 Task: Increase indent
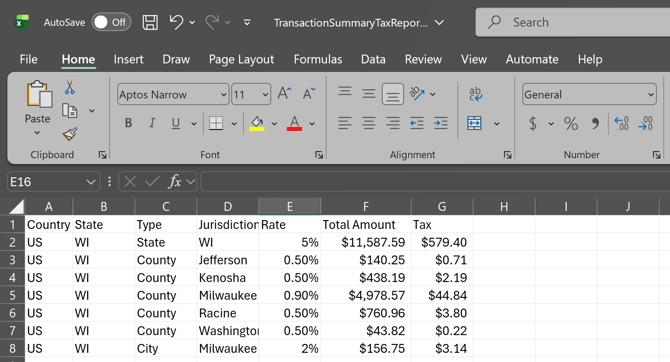[x=441, y=123]
